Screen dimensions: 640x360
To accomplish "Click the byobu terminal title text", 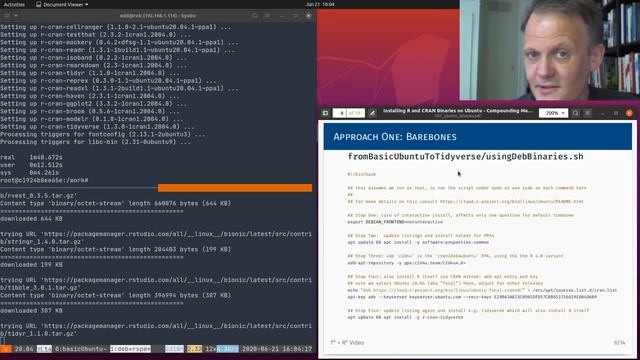I will tap(158, 16).
